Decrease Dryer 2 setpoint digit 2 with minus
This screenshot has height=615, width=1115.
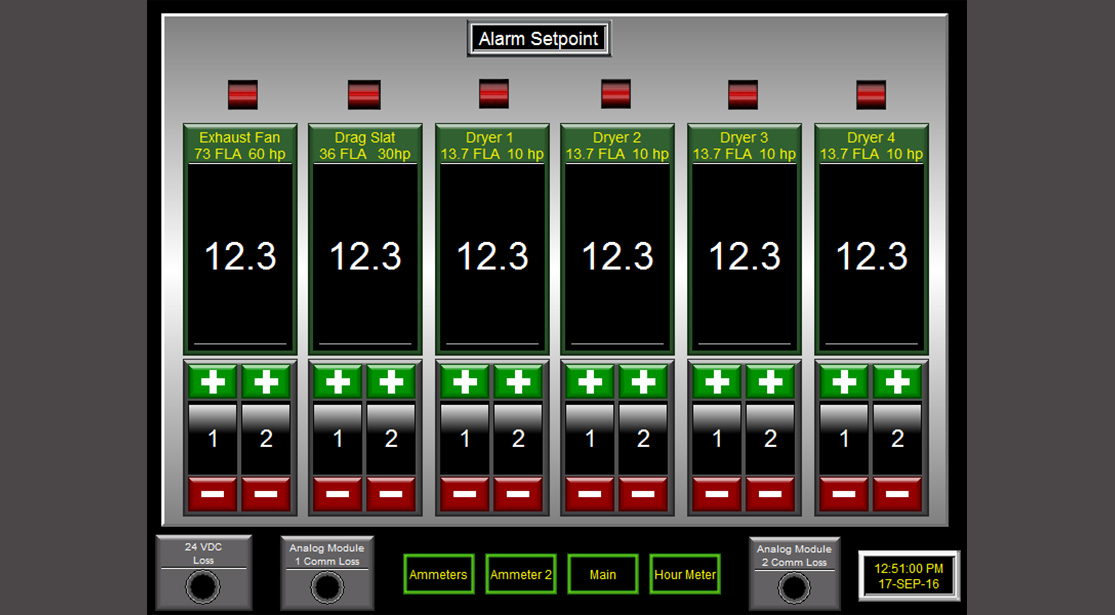[x=644, y=494]
